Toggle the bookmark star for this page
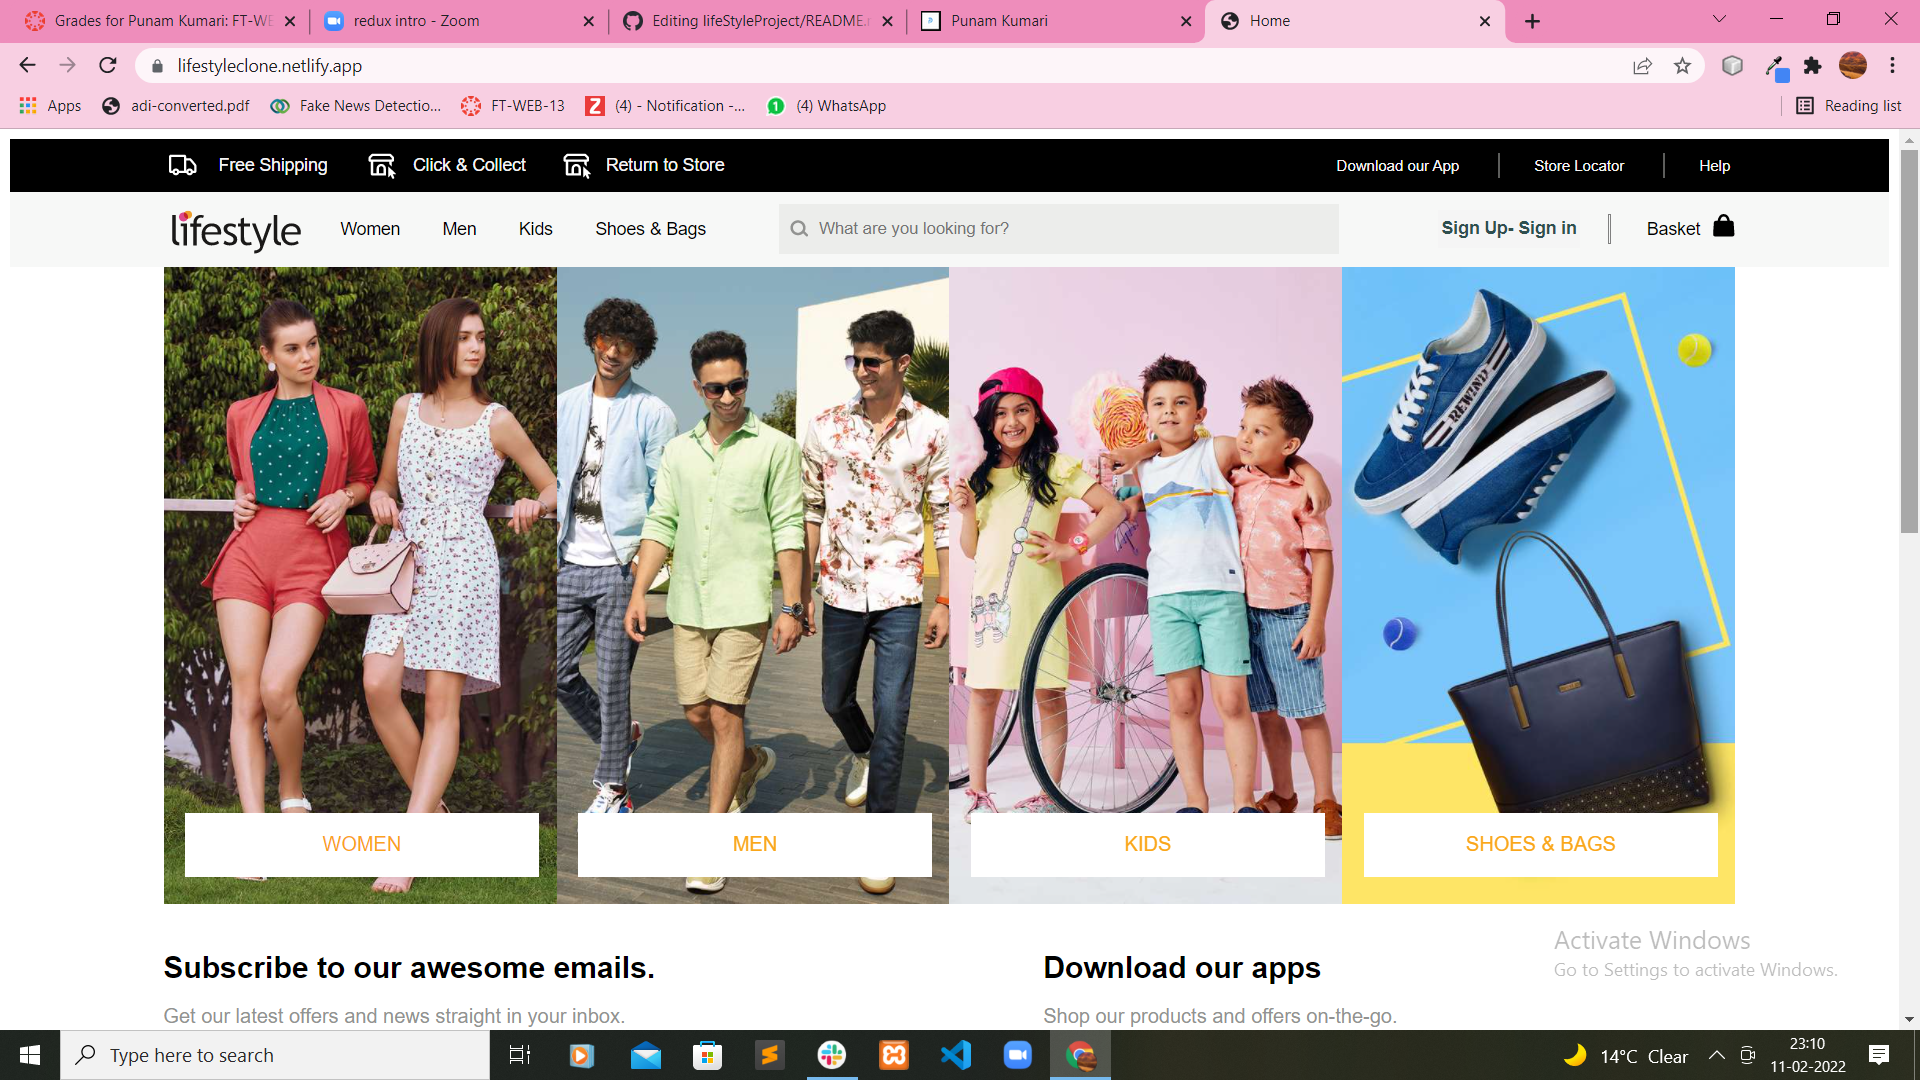The image size is (1920, 1080). coord(1684,66)
